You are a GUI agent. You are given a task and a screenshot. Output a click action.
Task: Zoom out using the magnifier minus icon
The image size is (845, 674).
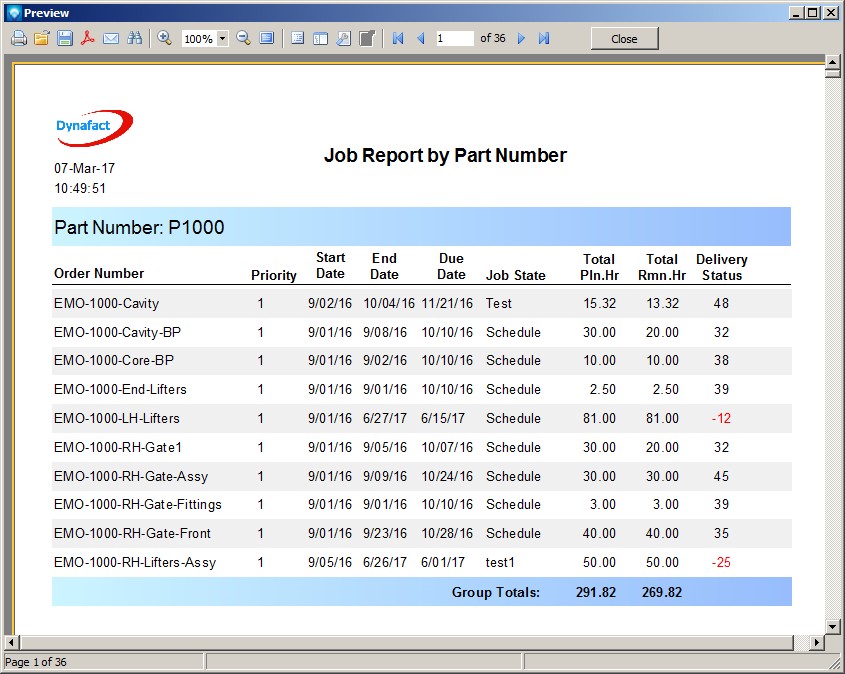243,39
